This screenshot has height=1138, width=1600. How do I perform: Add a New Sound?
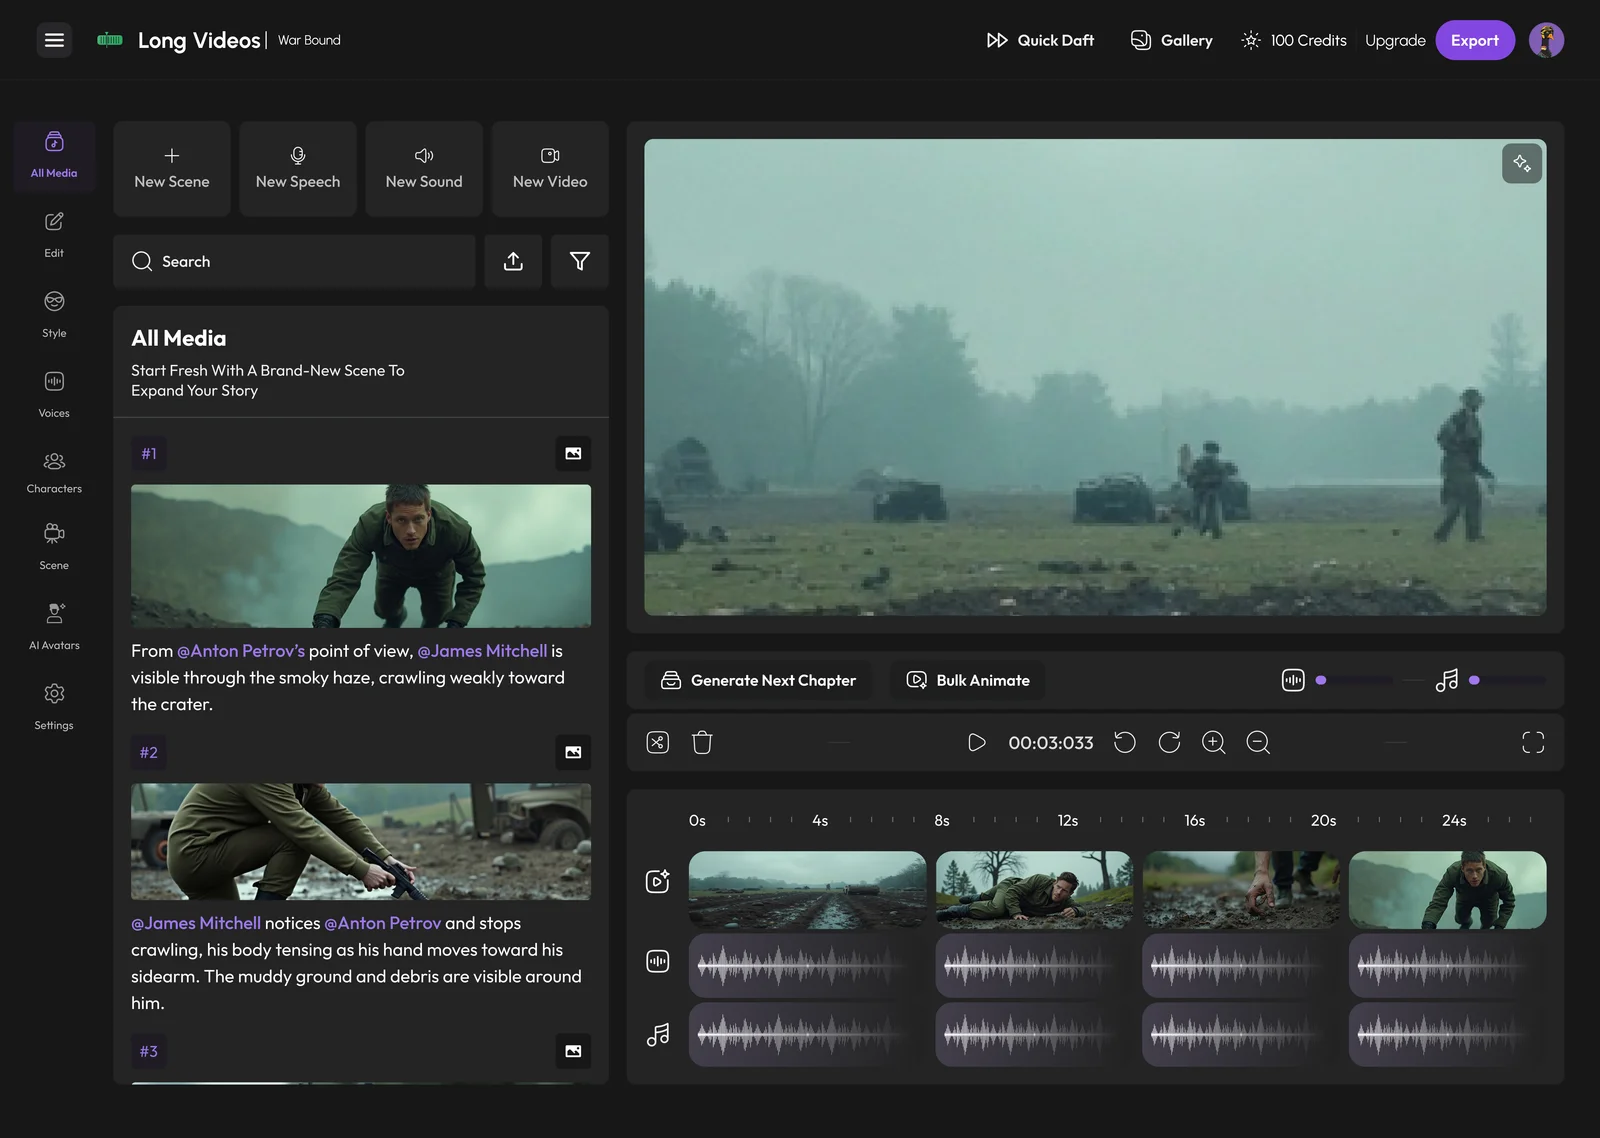[x=424, y=169]
